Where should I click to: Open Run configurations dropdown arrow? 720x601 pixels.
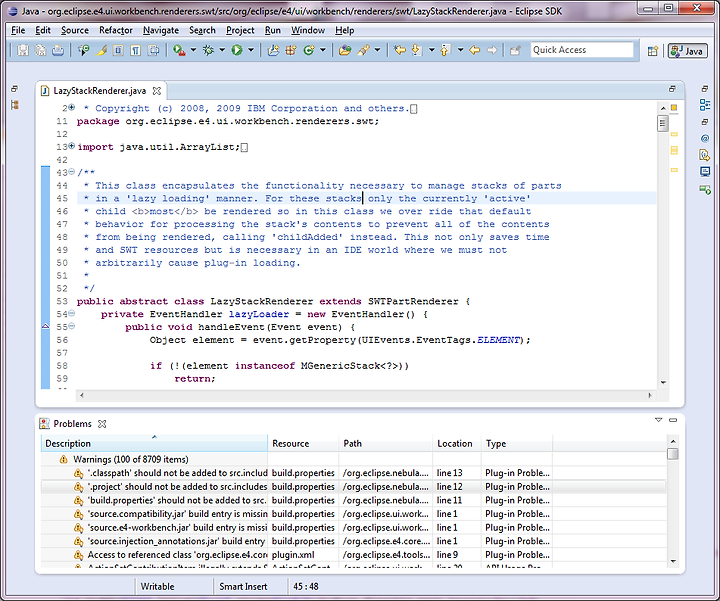click(x=251, y=50)
